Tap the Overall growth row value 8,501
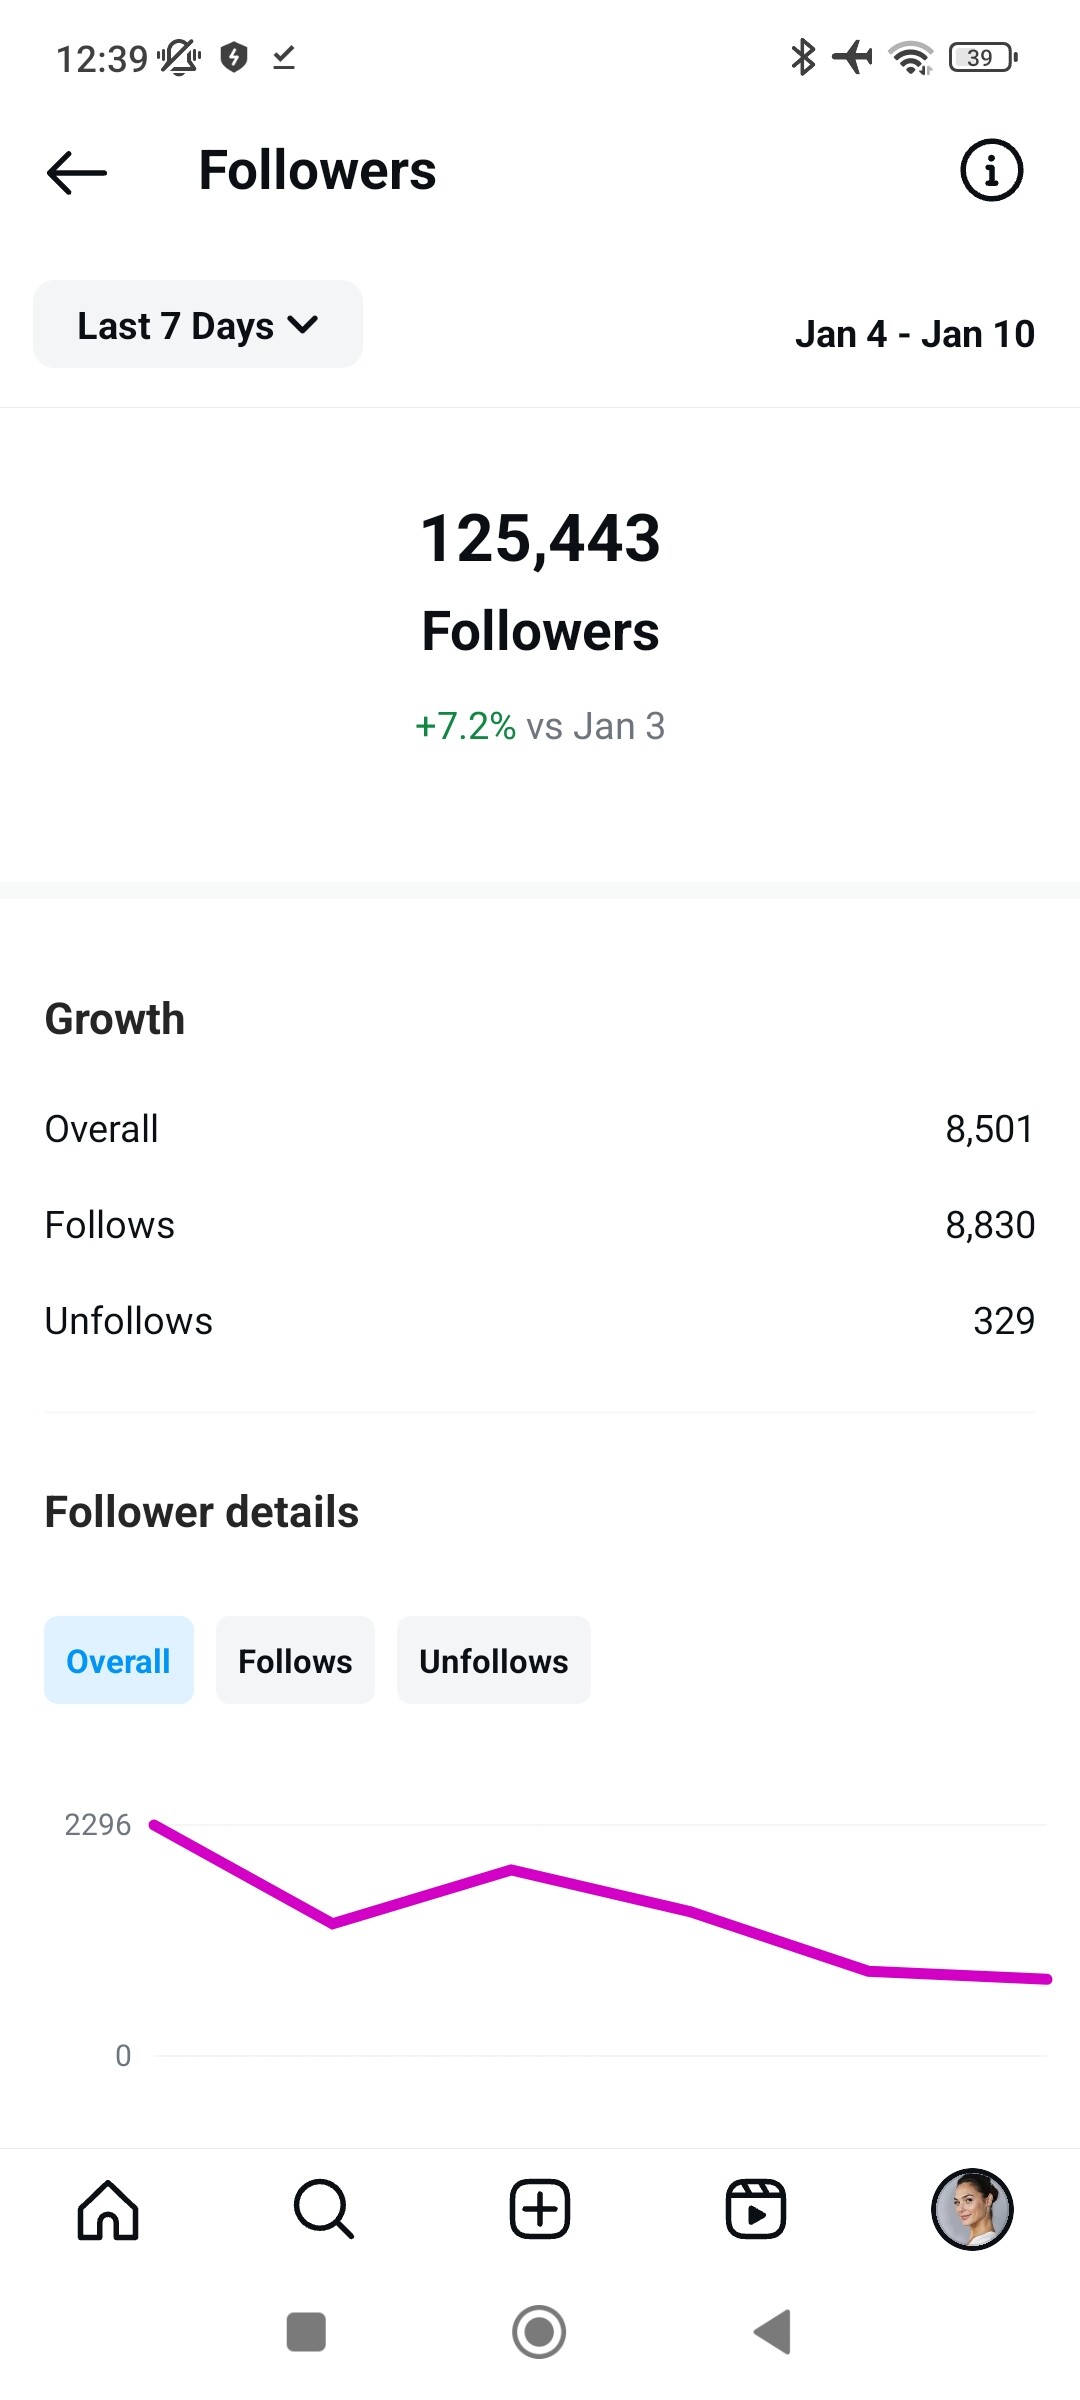This screenshot has width=1080, height=2400. [x=989, y=1129]
